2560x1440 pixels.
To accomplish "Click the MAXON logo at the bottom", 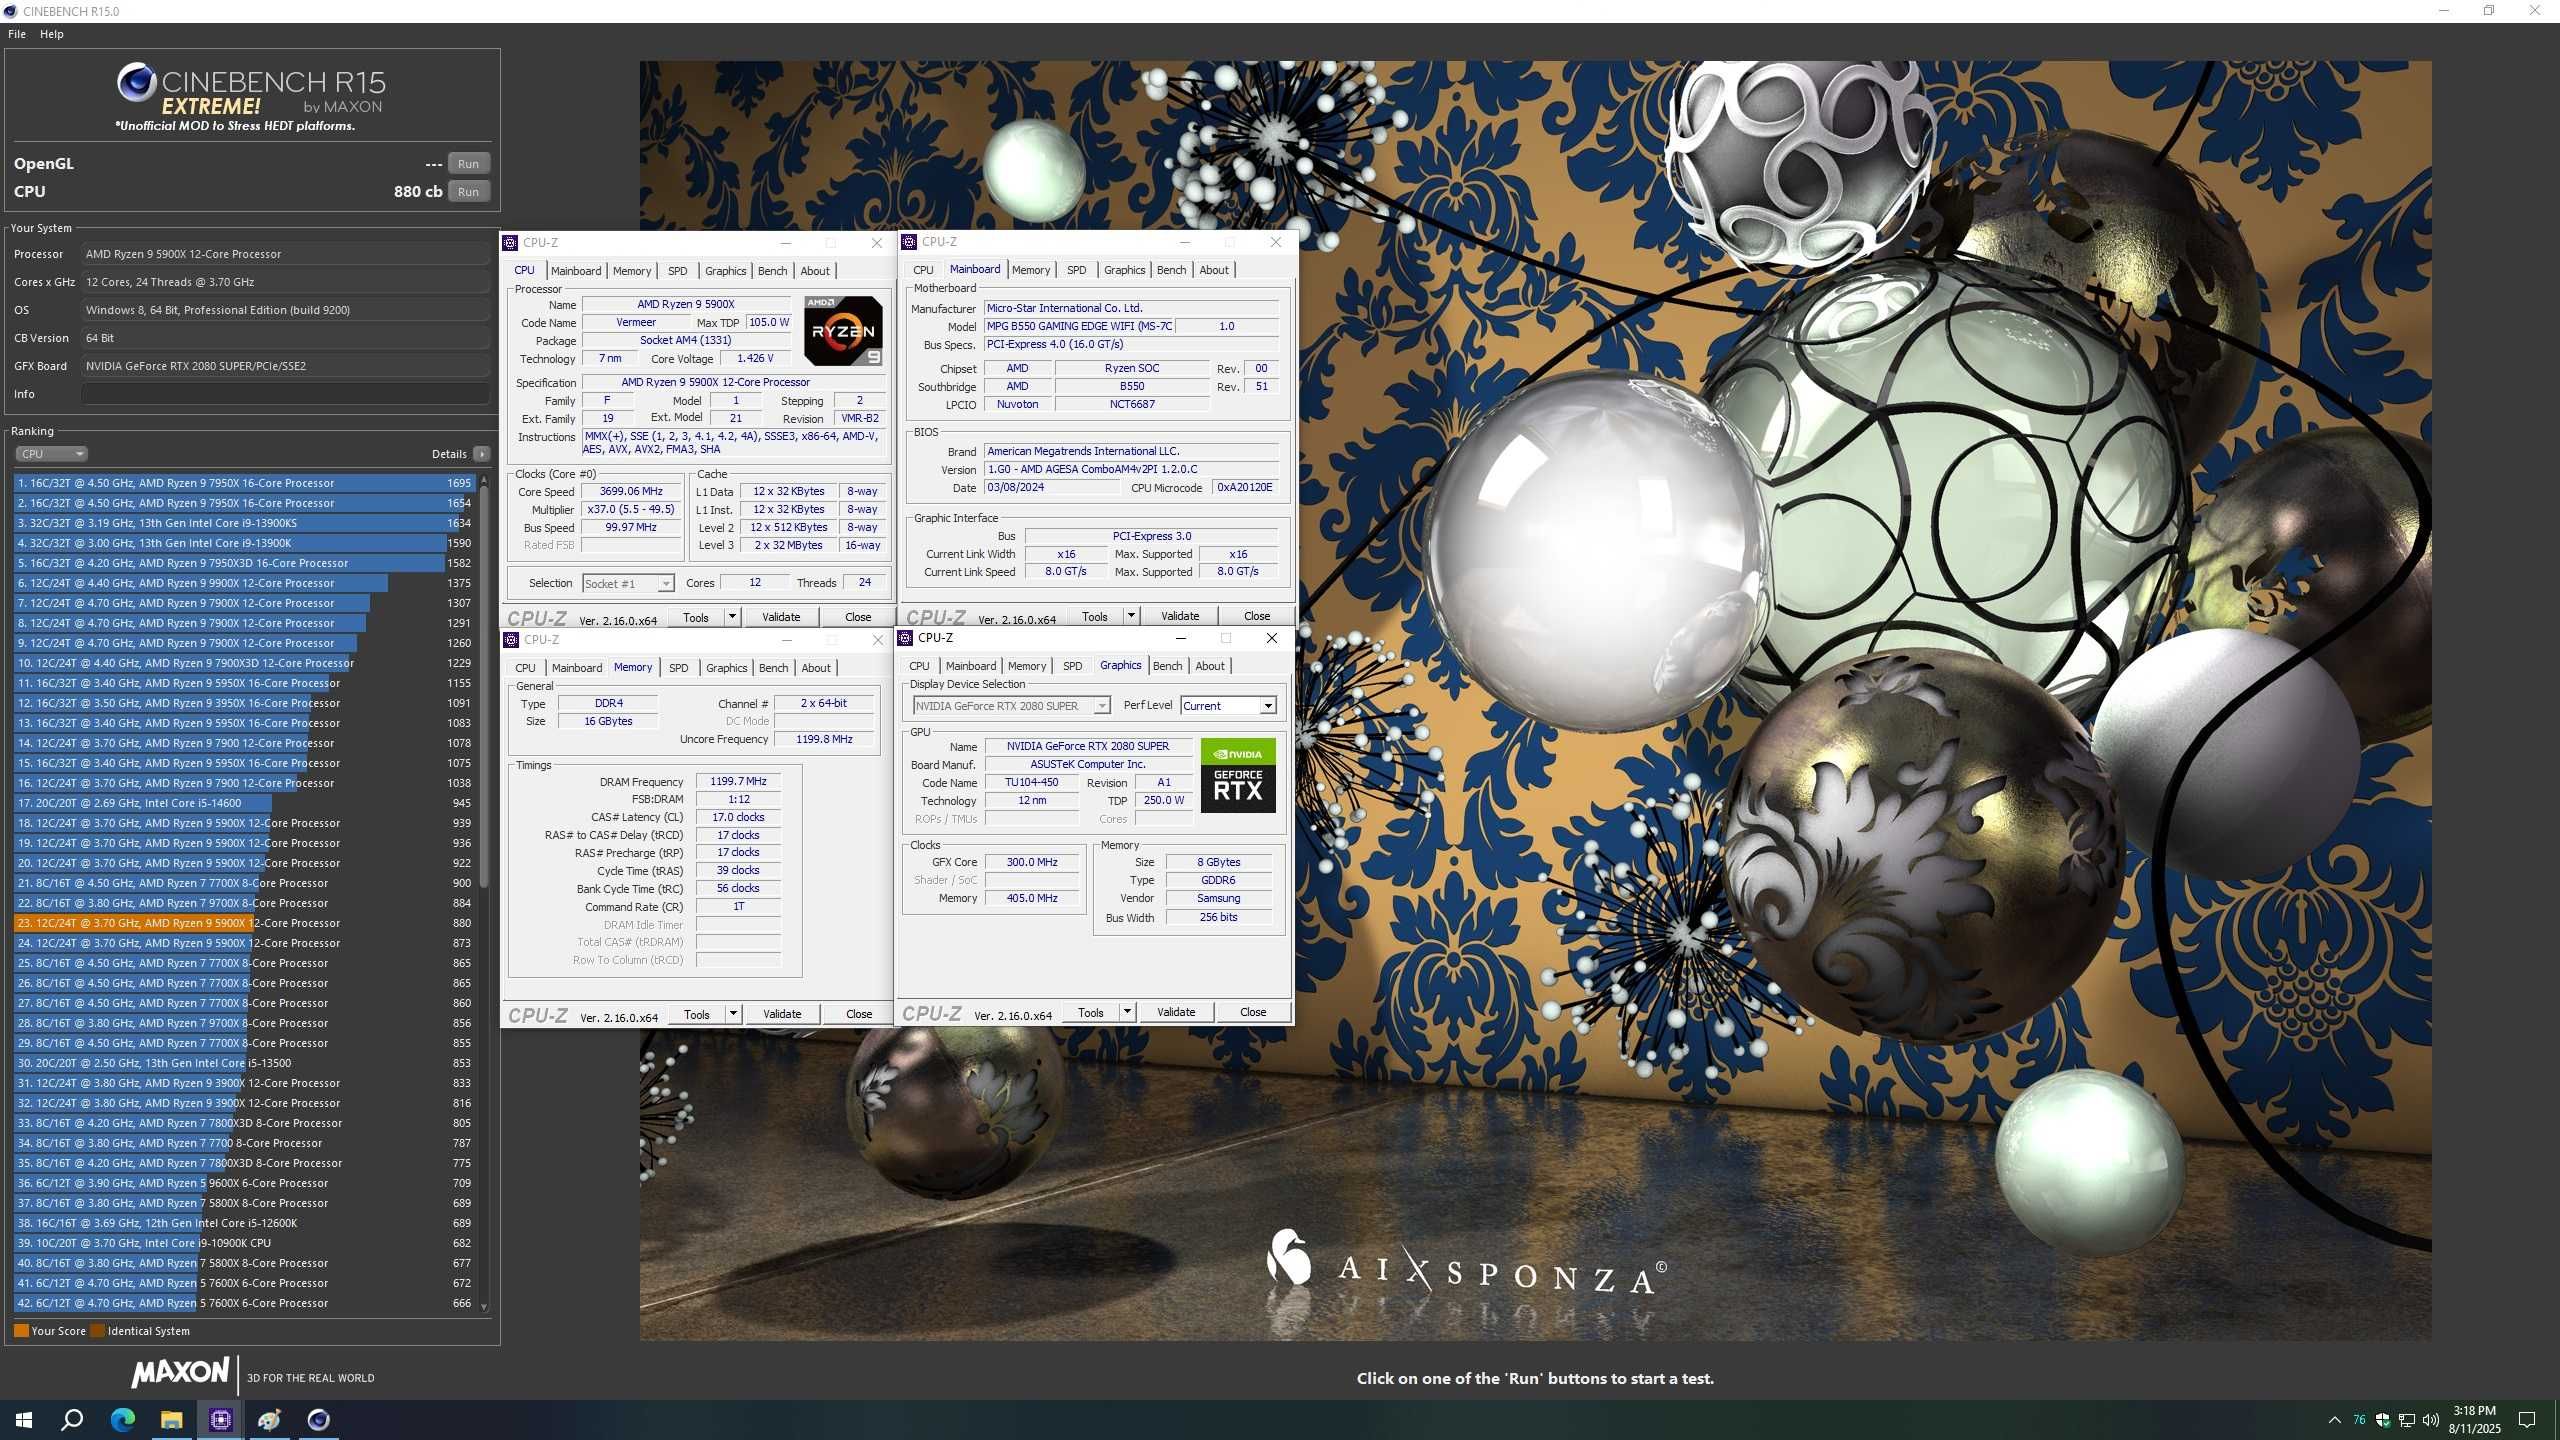I will [x=181, y=1372].
